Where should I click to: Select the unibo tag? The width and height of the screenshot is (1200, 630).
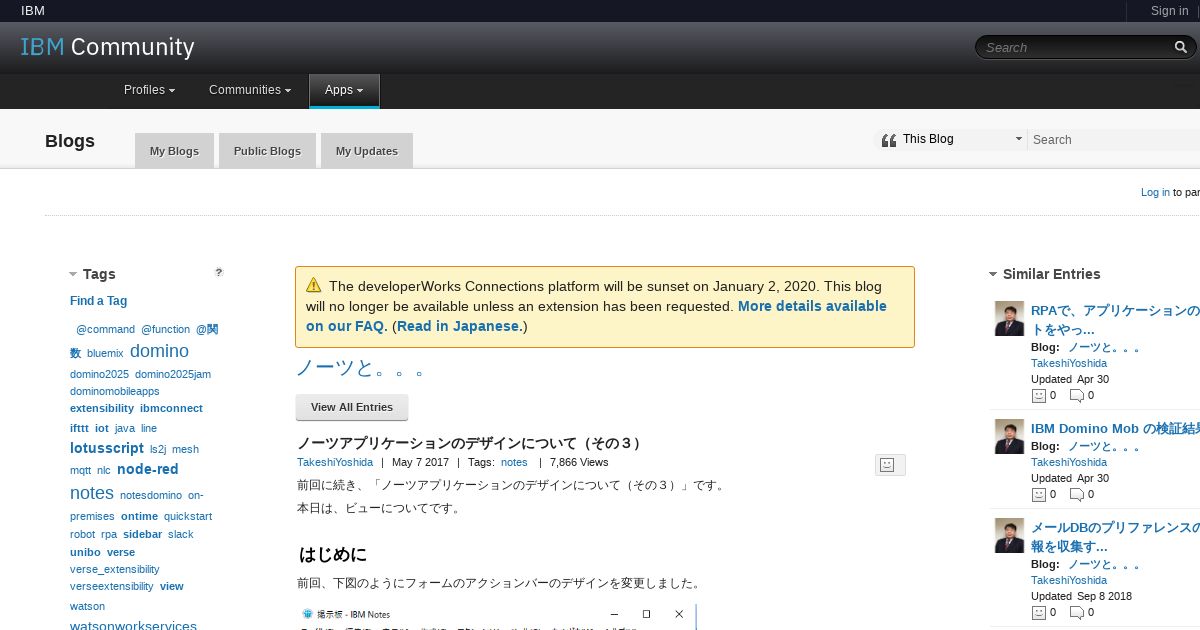coord(85,552)
